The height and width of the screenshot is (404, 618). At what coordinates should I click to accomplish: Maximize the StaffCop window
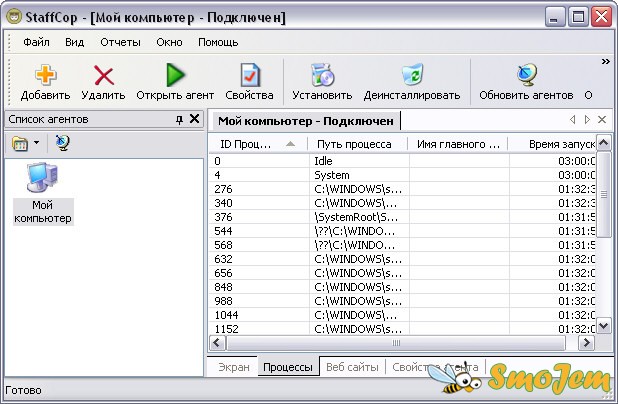point(578,17)
